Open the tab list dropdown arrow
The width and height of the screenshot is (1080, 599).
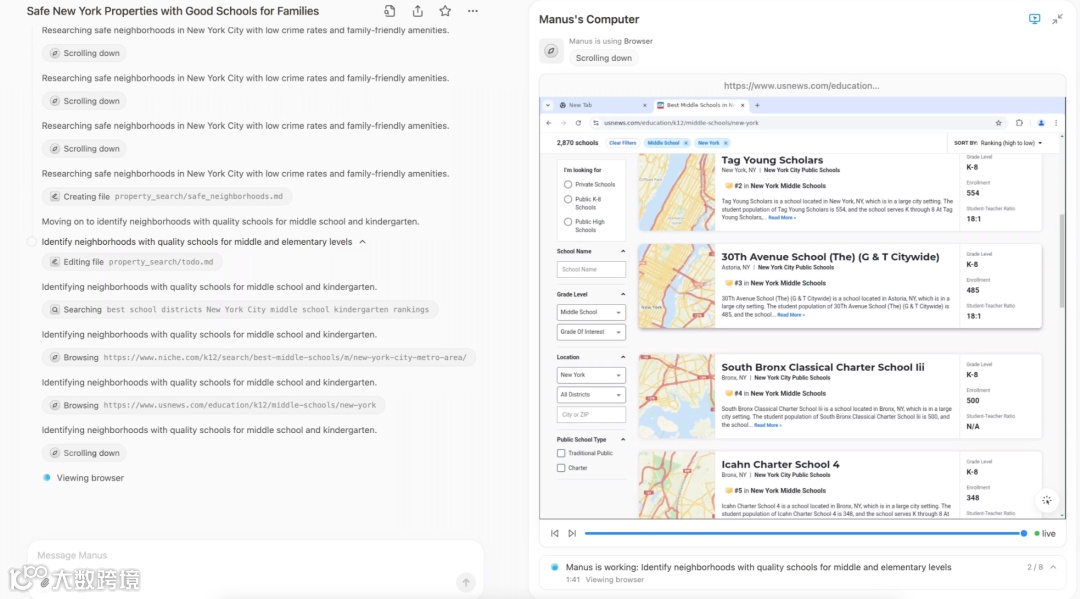pyautogui.click(x=548, y=105)
